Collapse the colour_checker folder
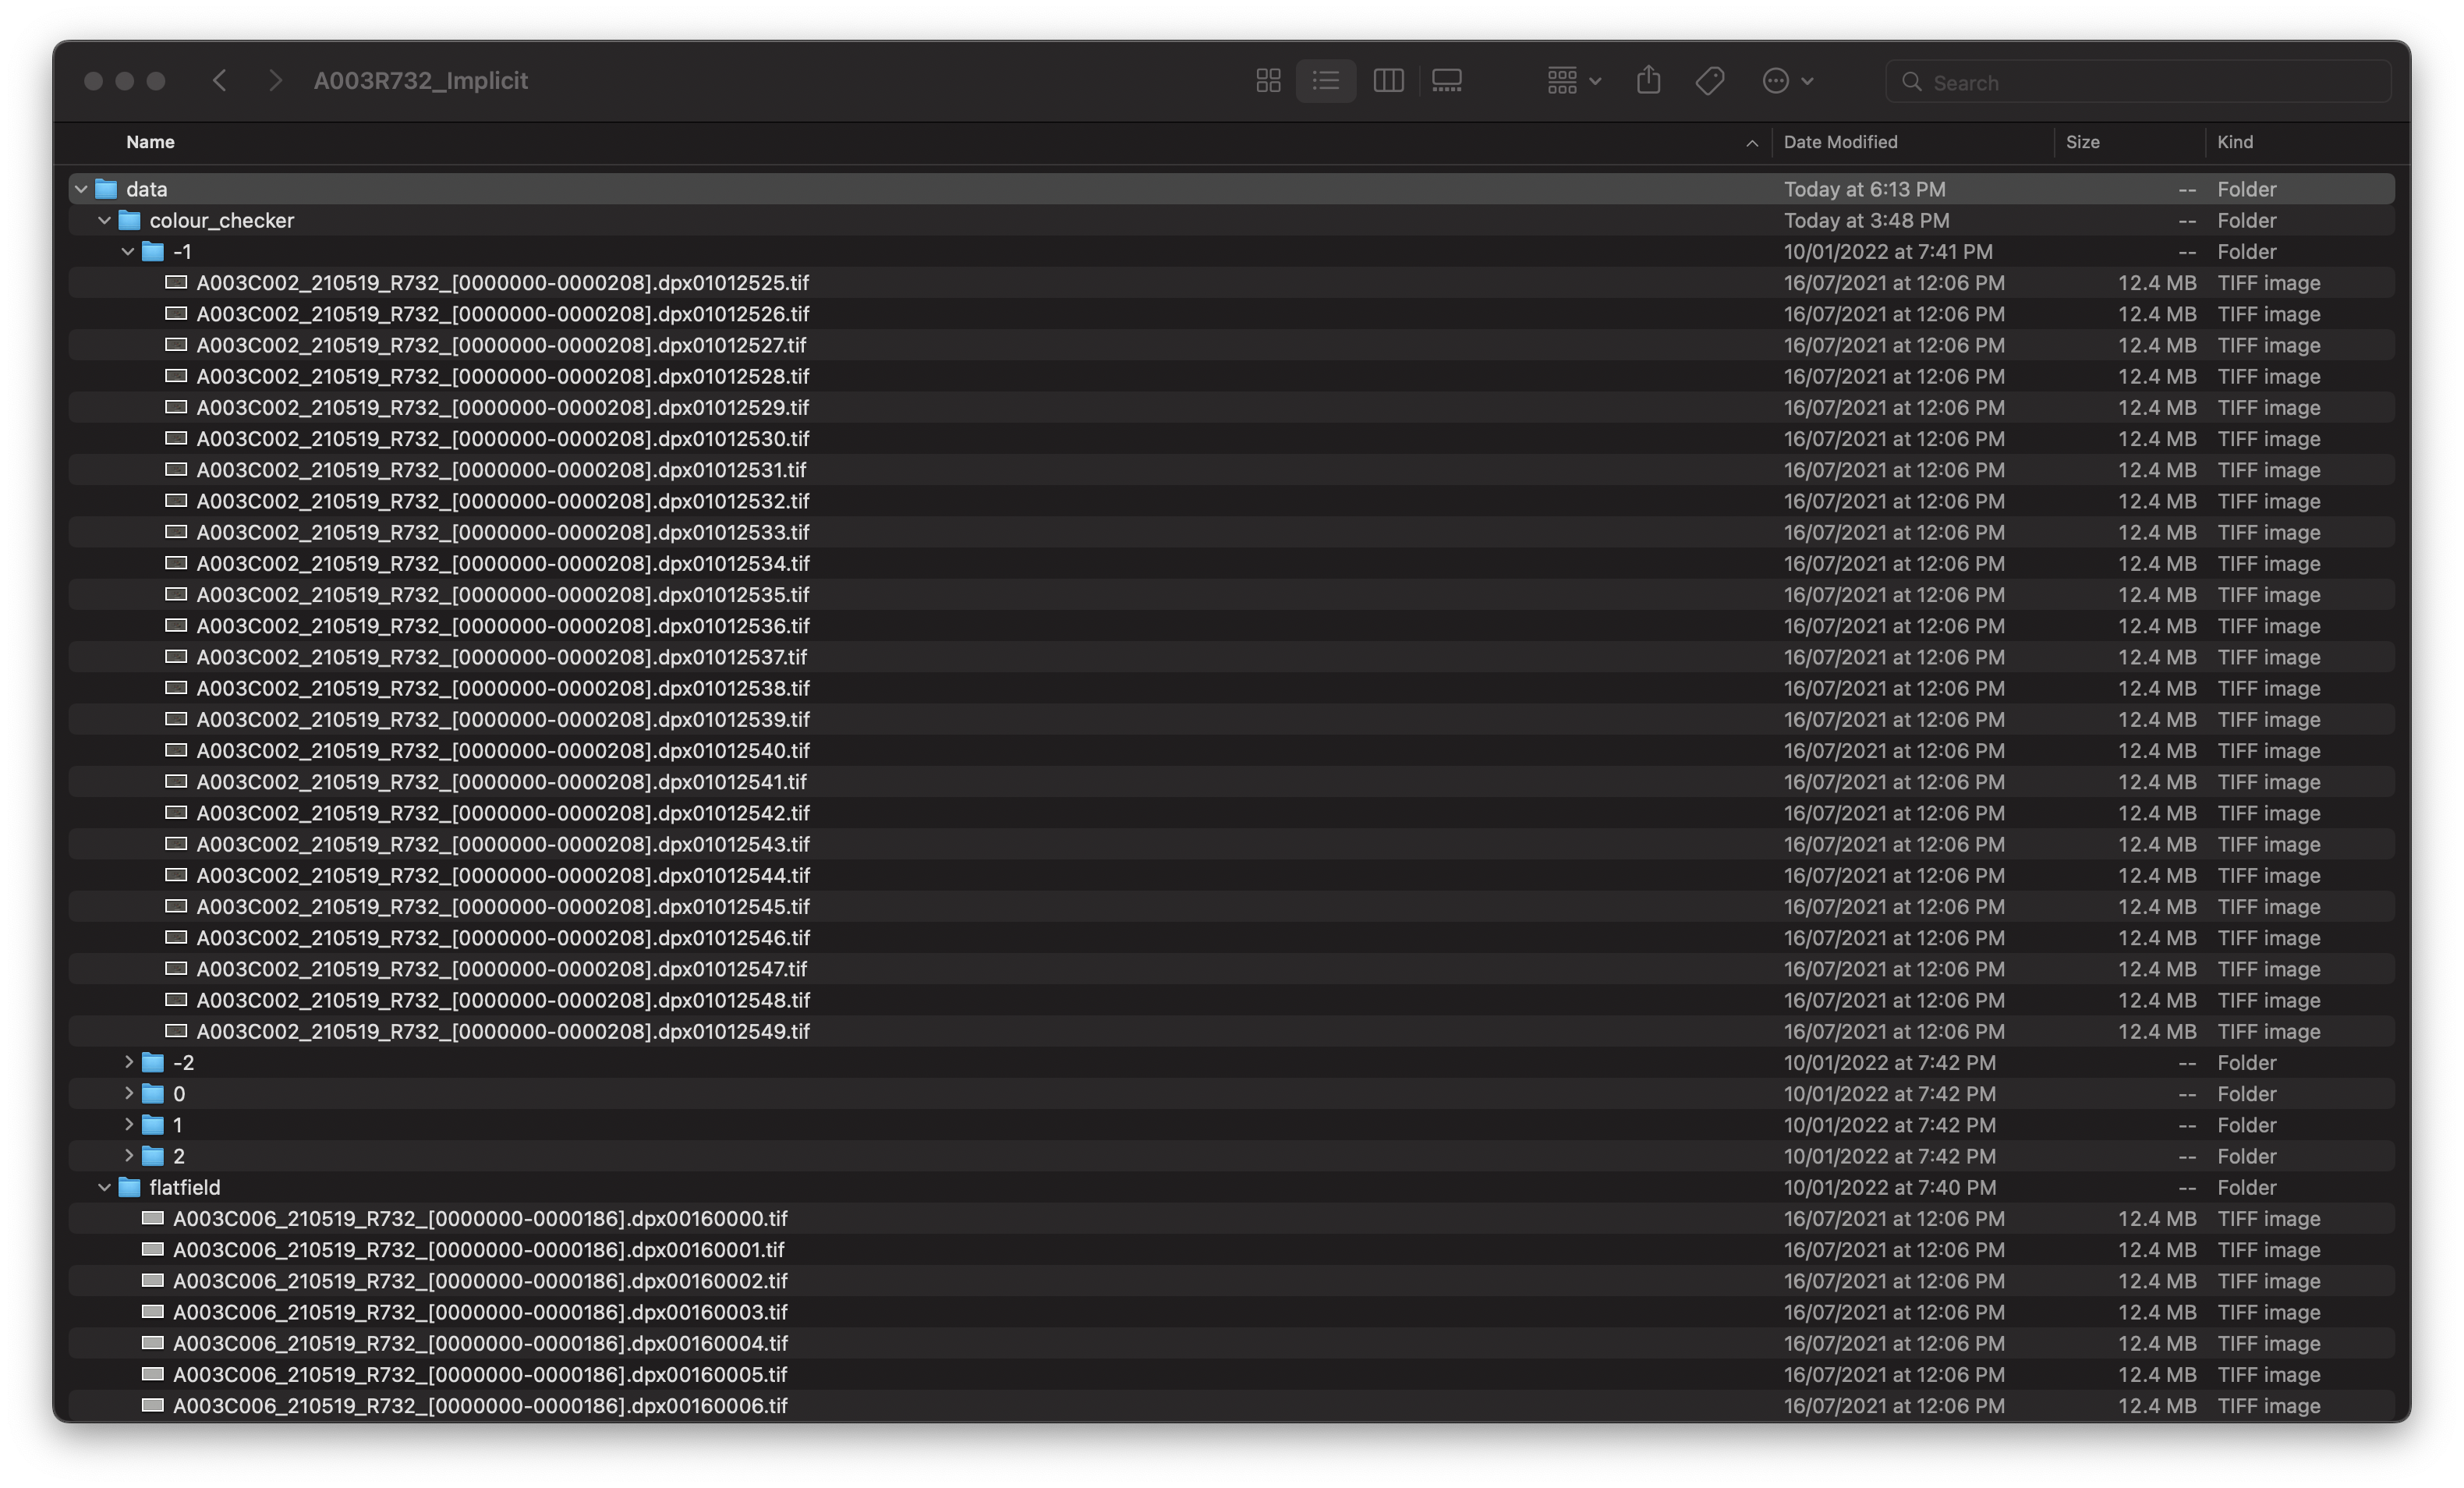 [104, 220]
